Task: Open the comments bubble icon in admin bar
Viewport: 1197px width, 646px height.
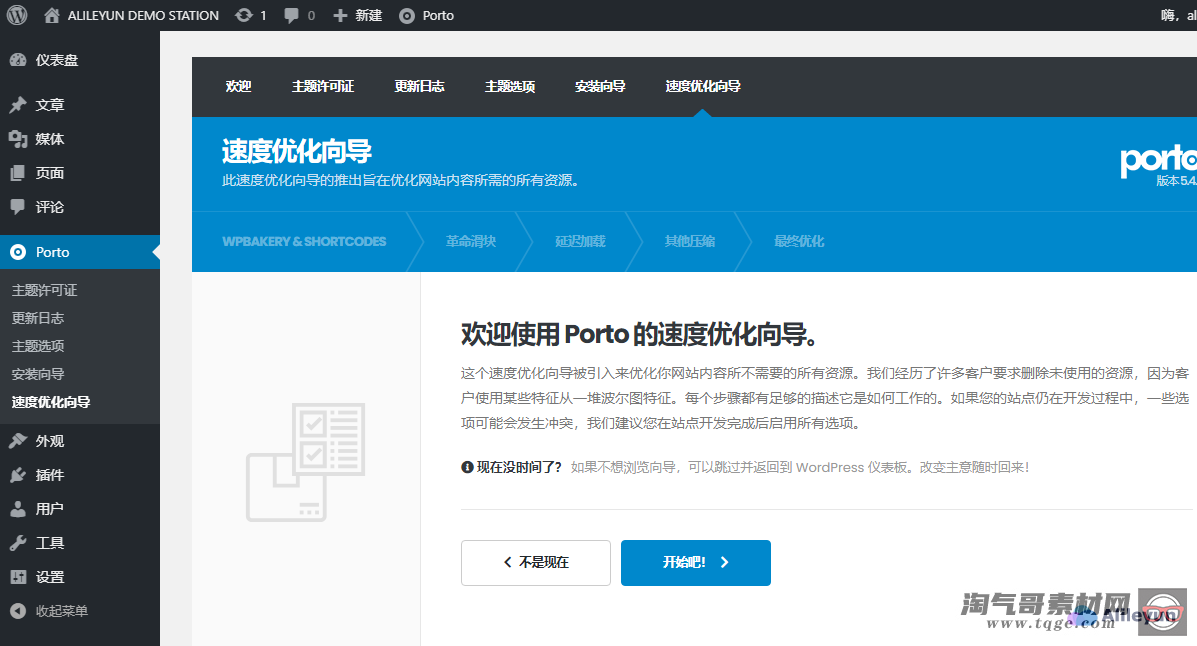Action: (x=291, y=15)
